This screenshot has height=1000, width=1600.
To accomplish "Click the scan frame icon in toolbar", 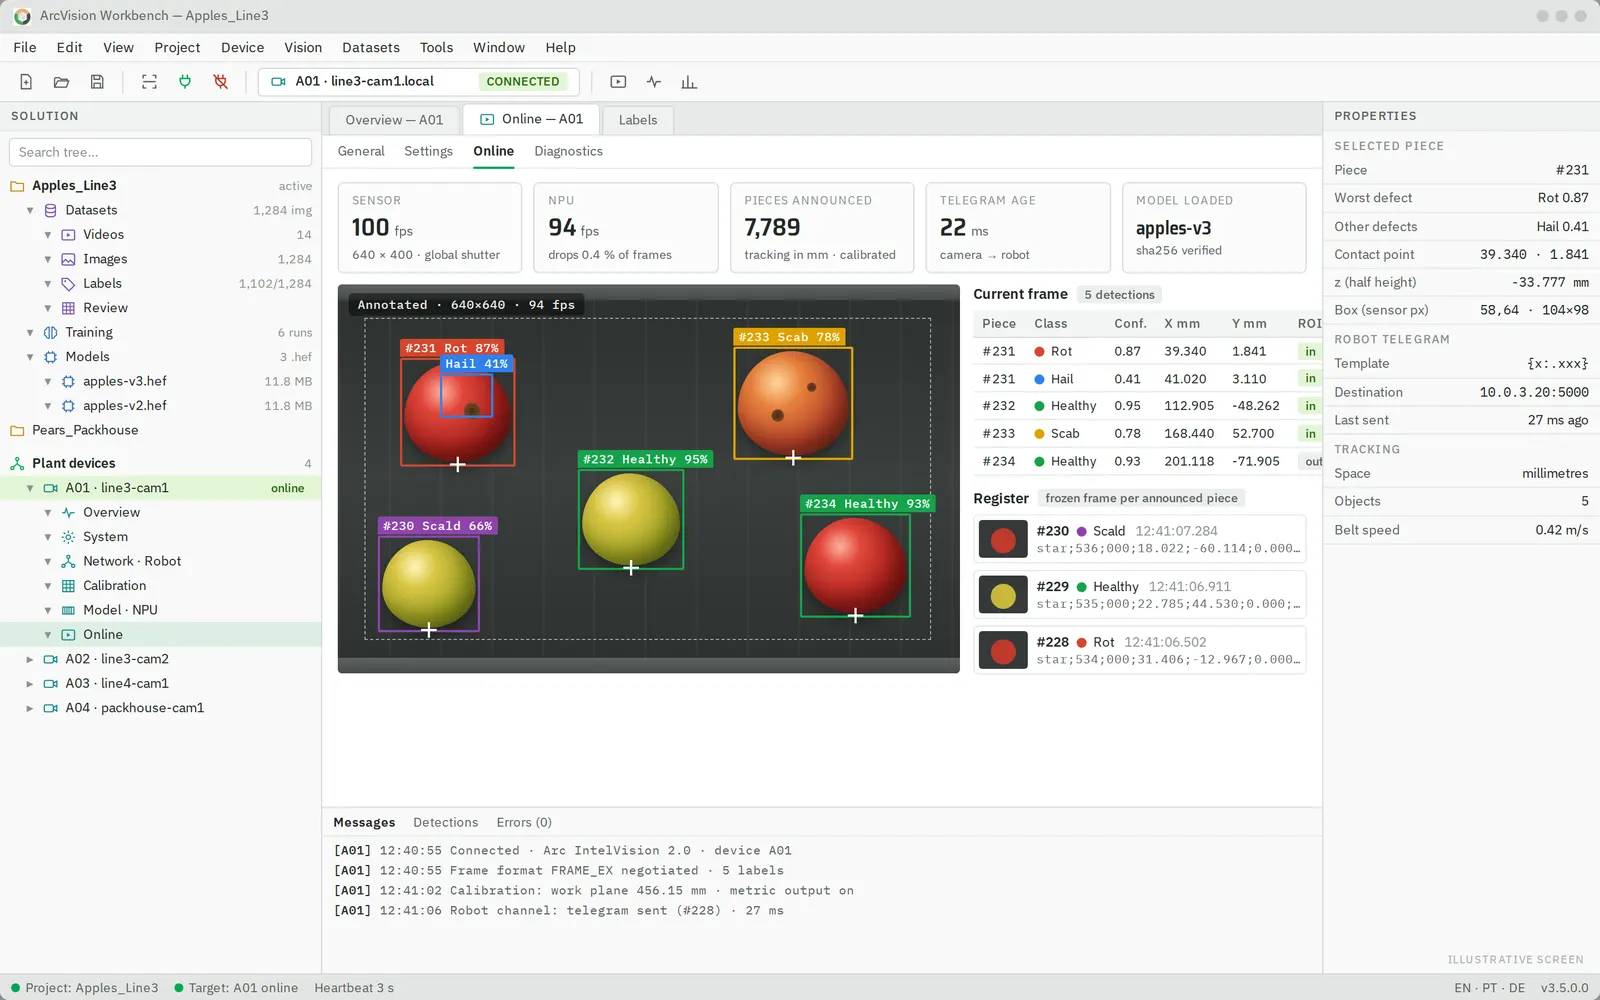I will click(x=149, y=82).
